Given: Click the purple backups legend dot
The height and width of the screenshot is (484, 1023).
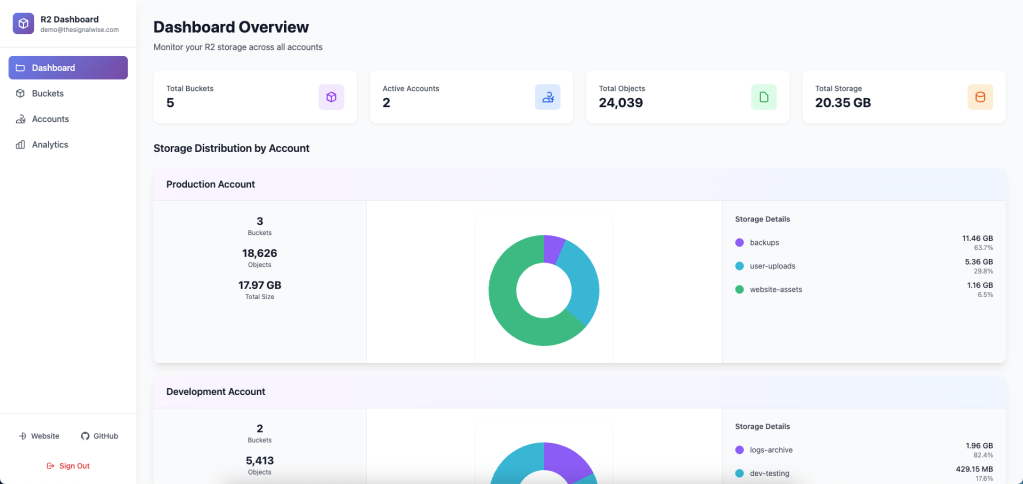Looking at the screenshot, I should point(740,242).
